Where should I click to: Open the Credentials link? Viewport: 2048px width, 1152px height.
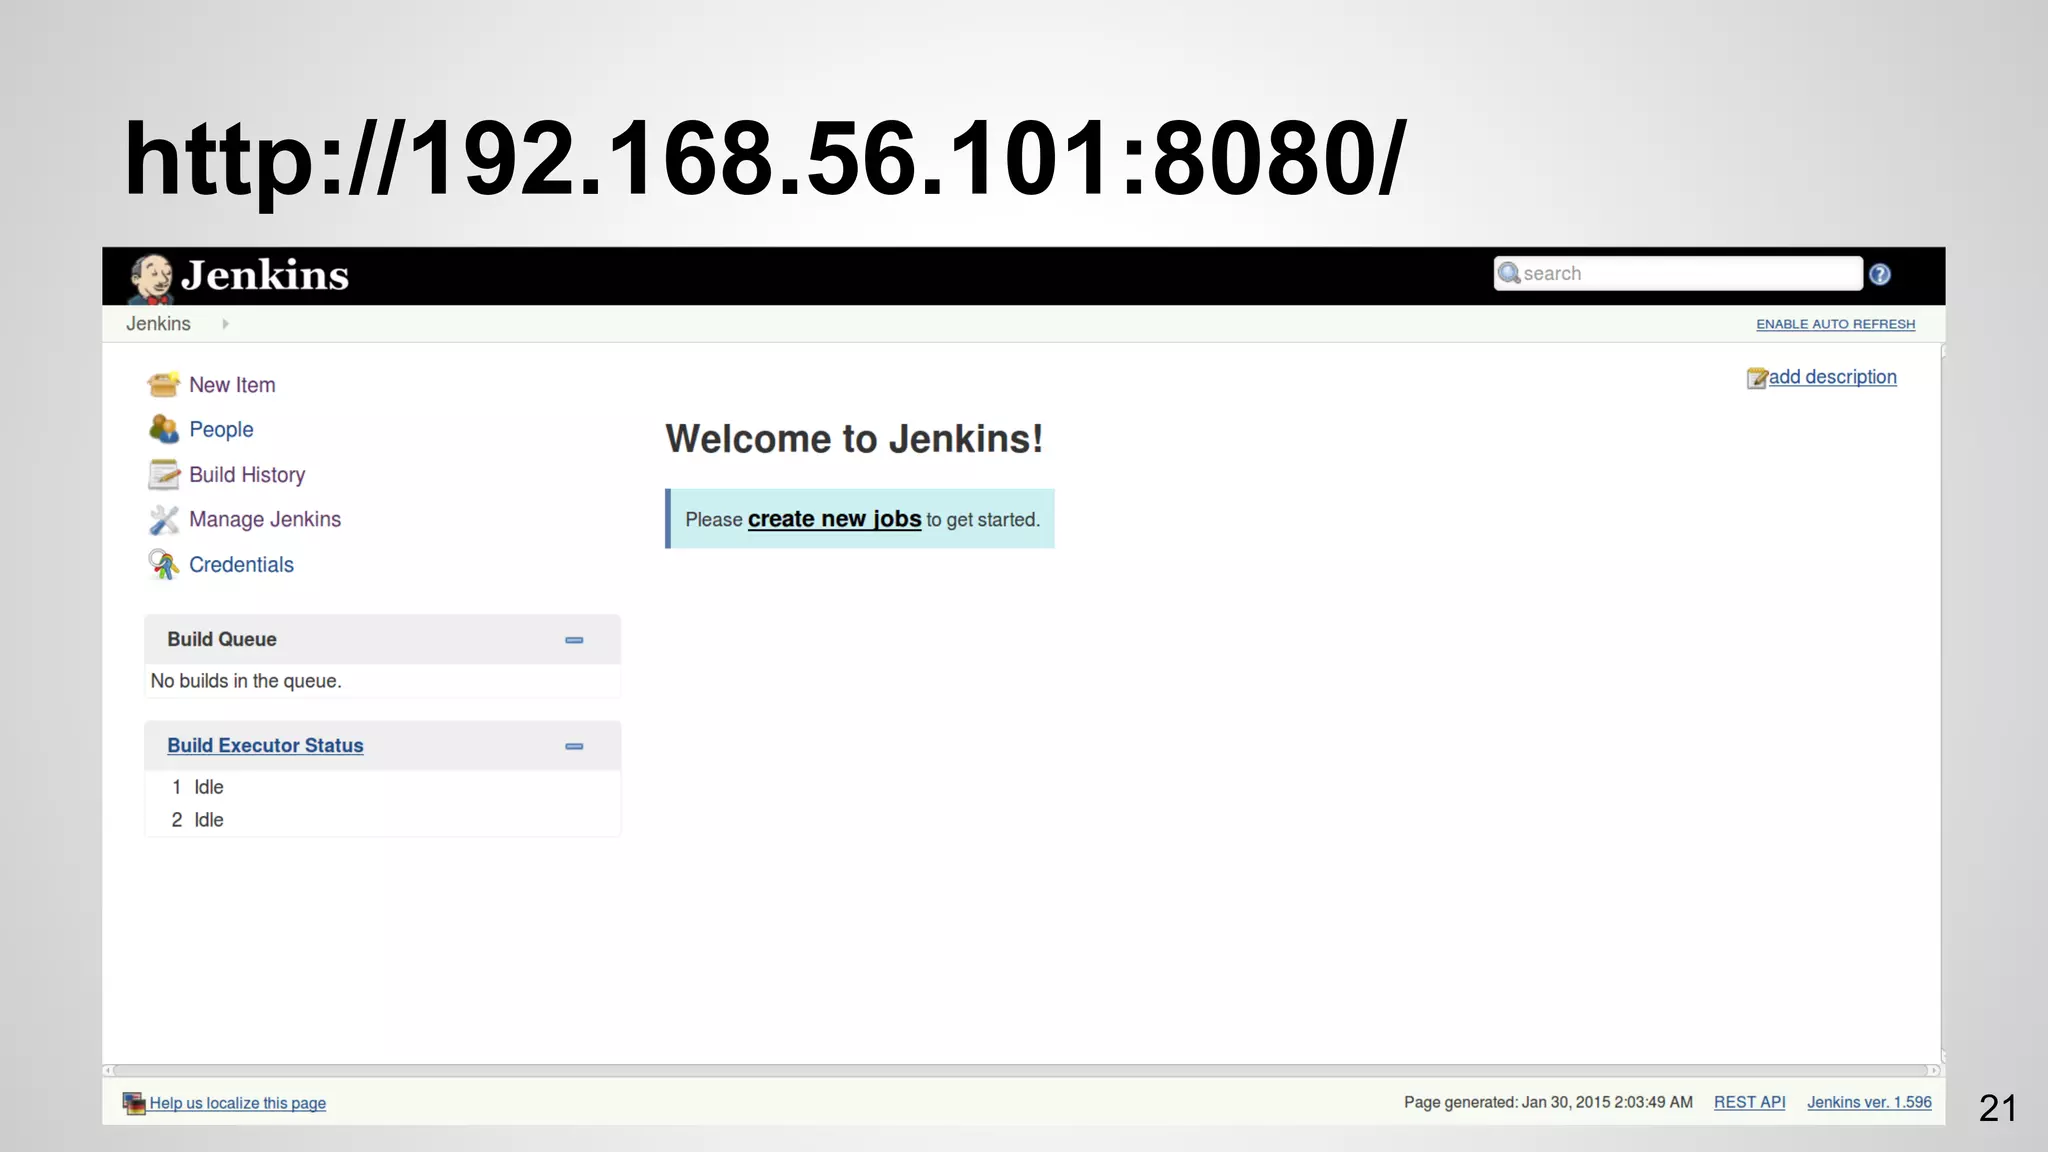click(241, 565)
